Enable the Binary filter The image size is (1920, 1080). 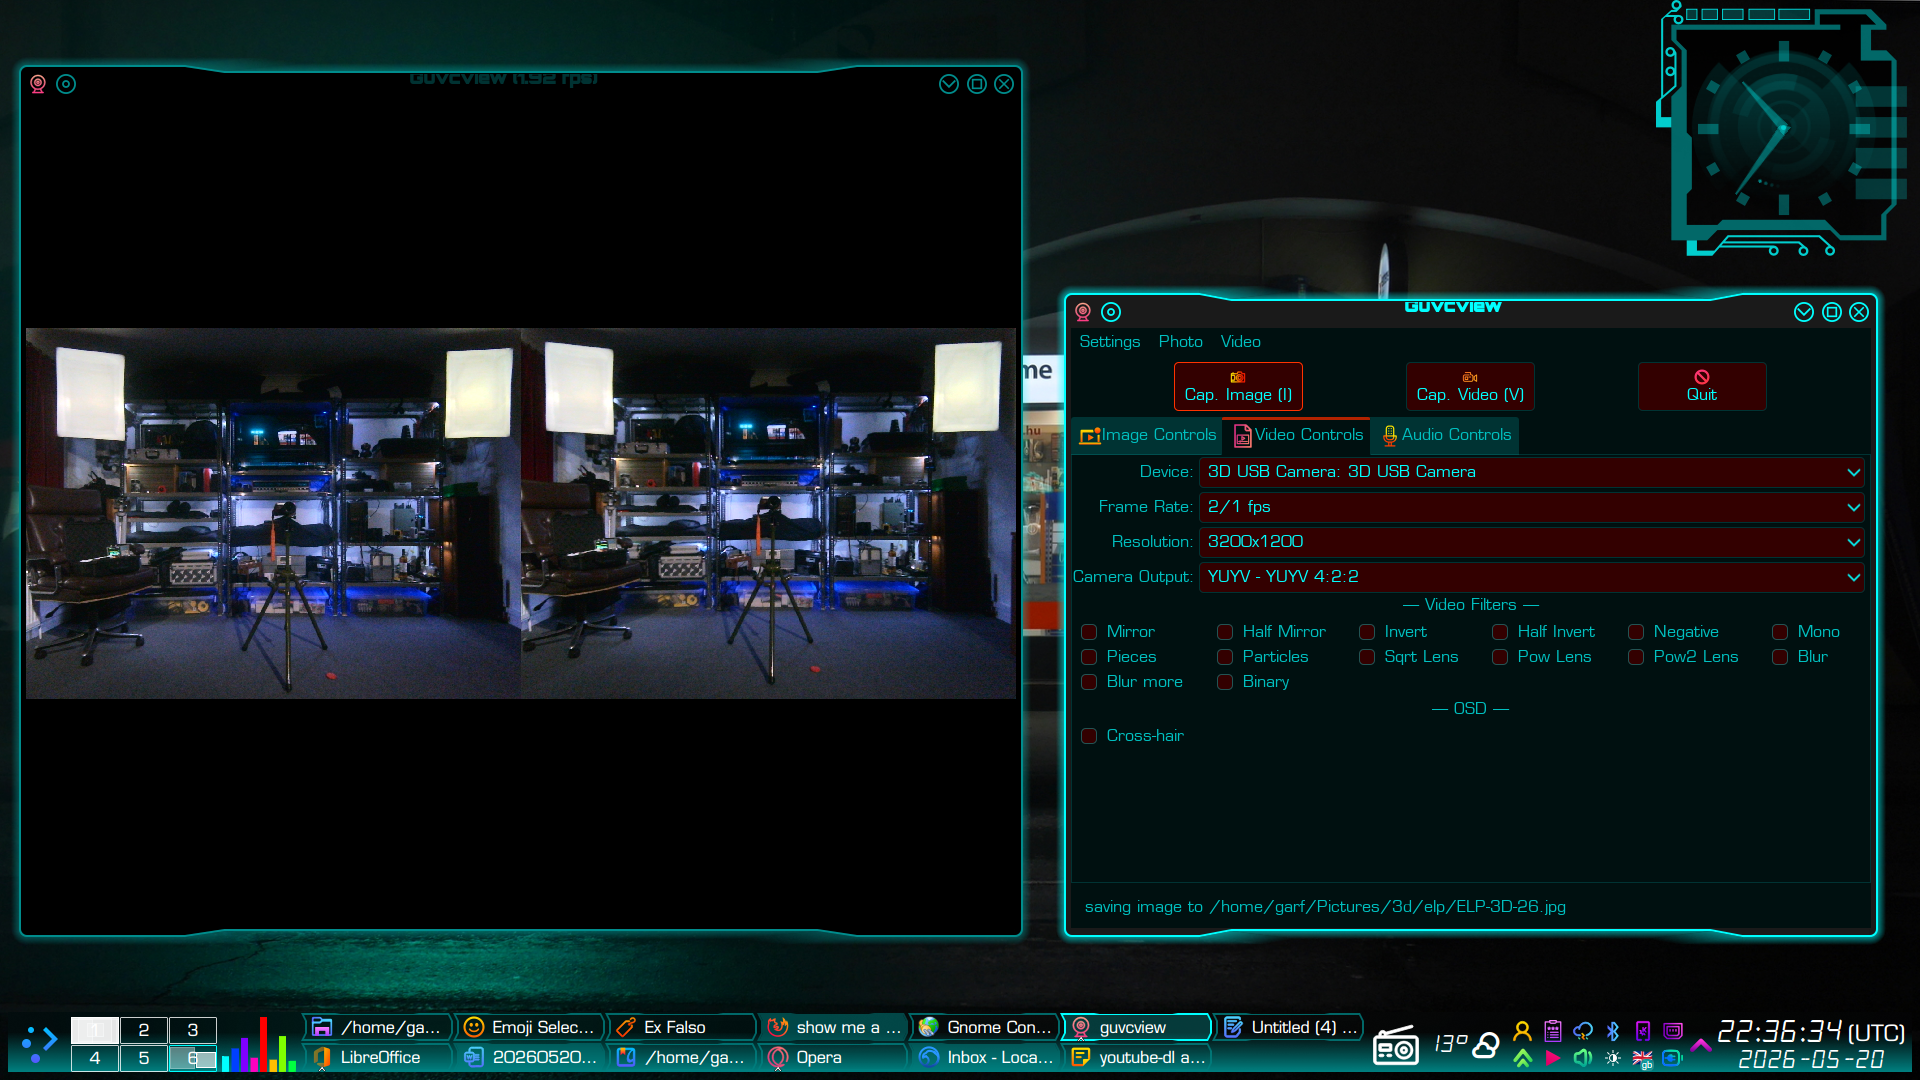(1225, 682)
